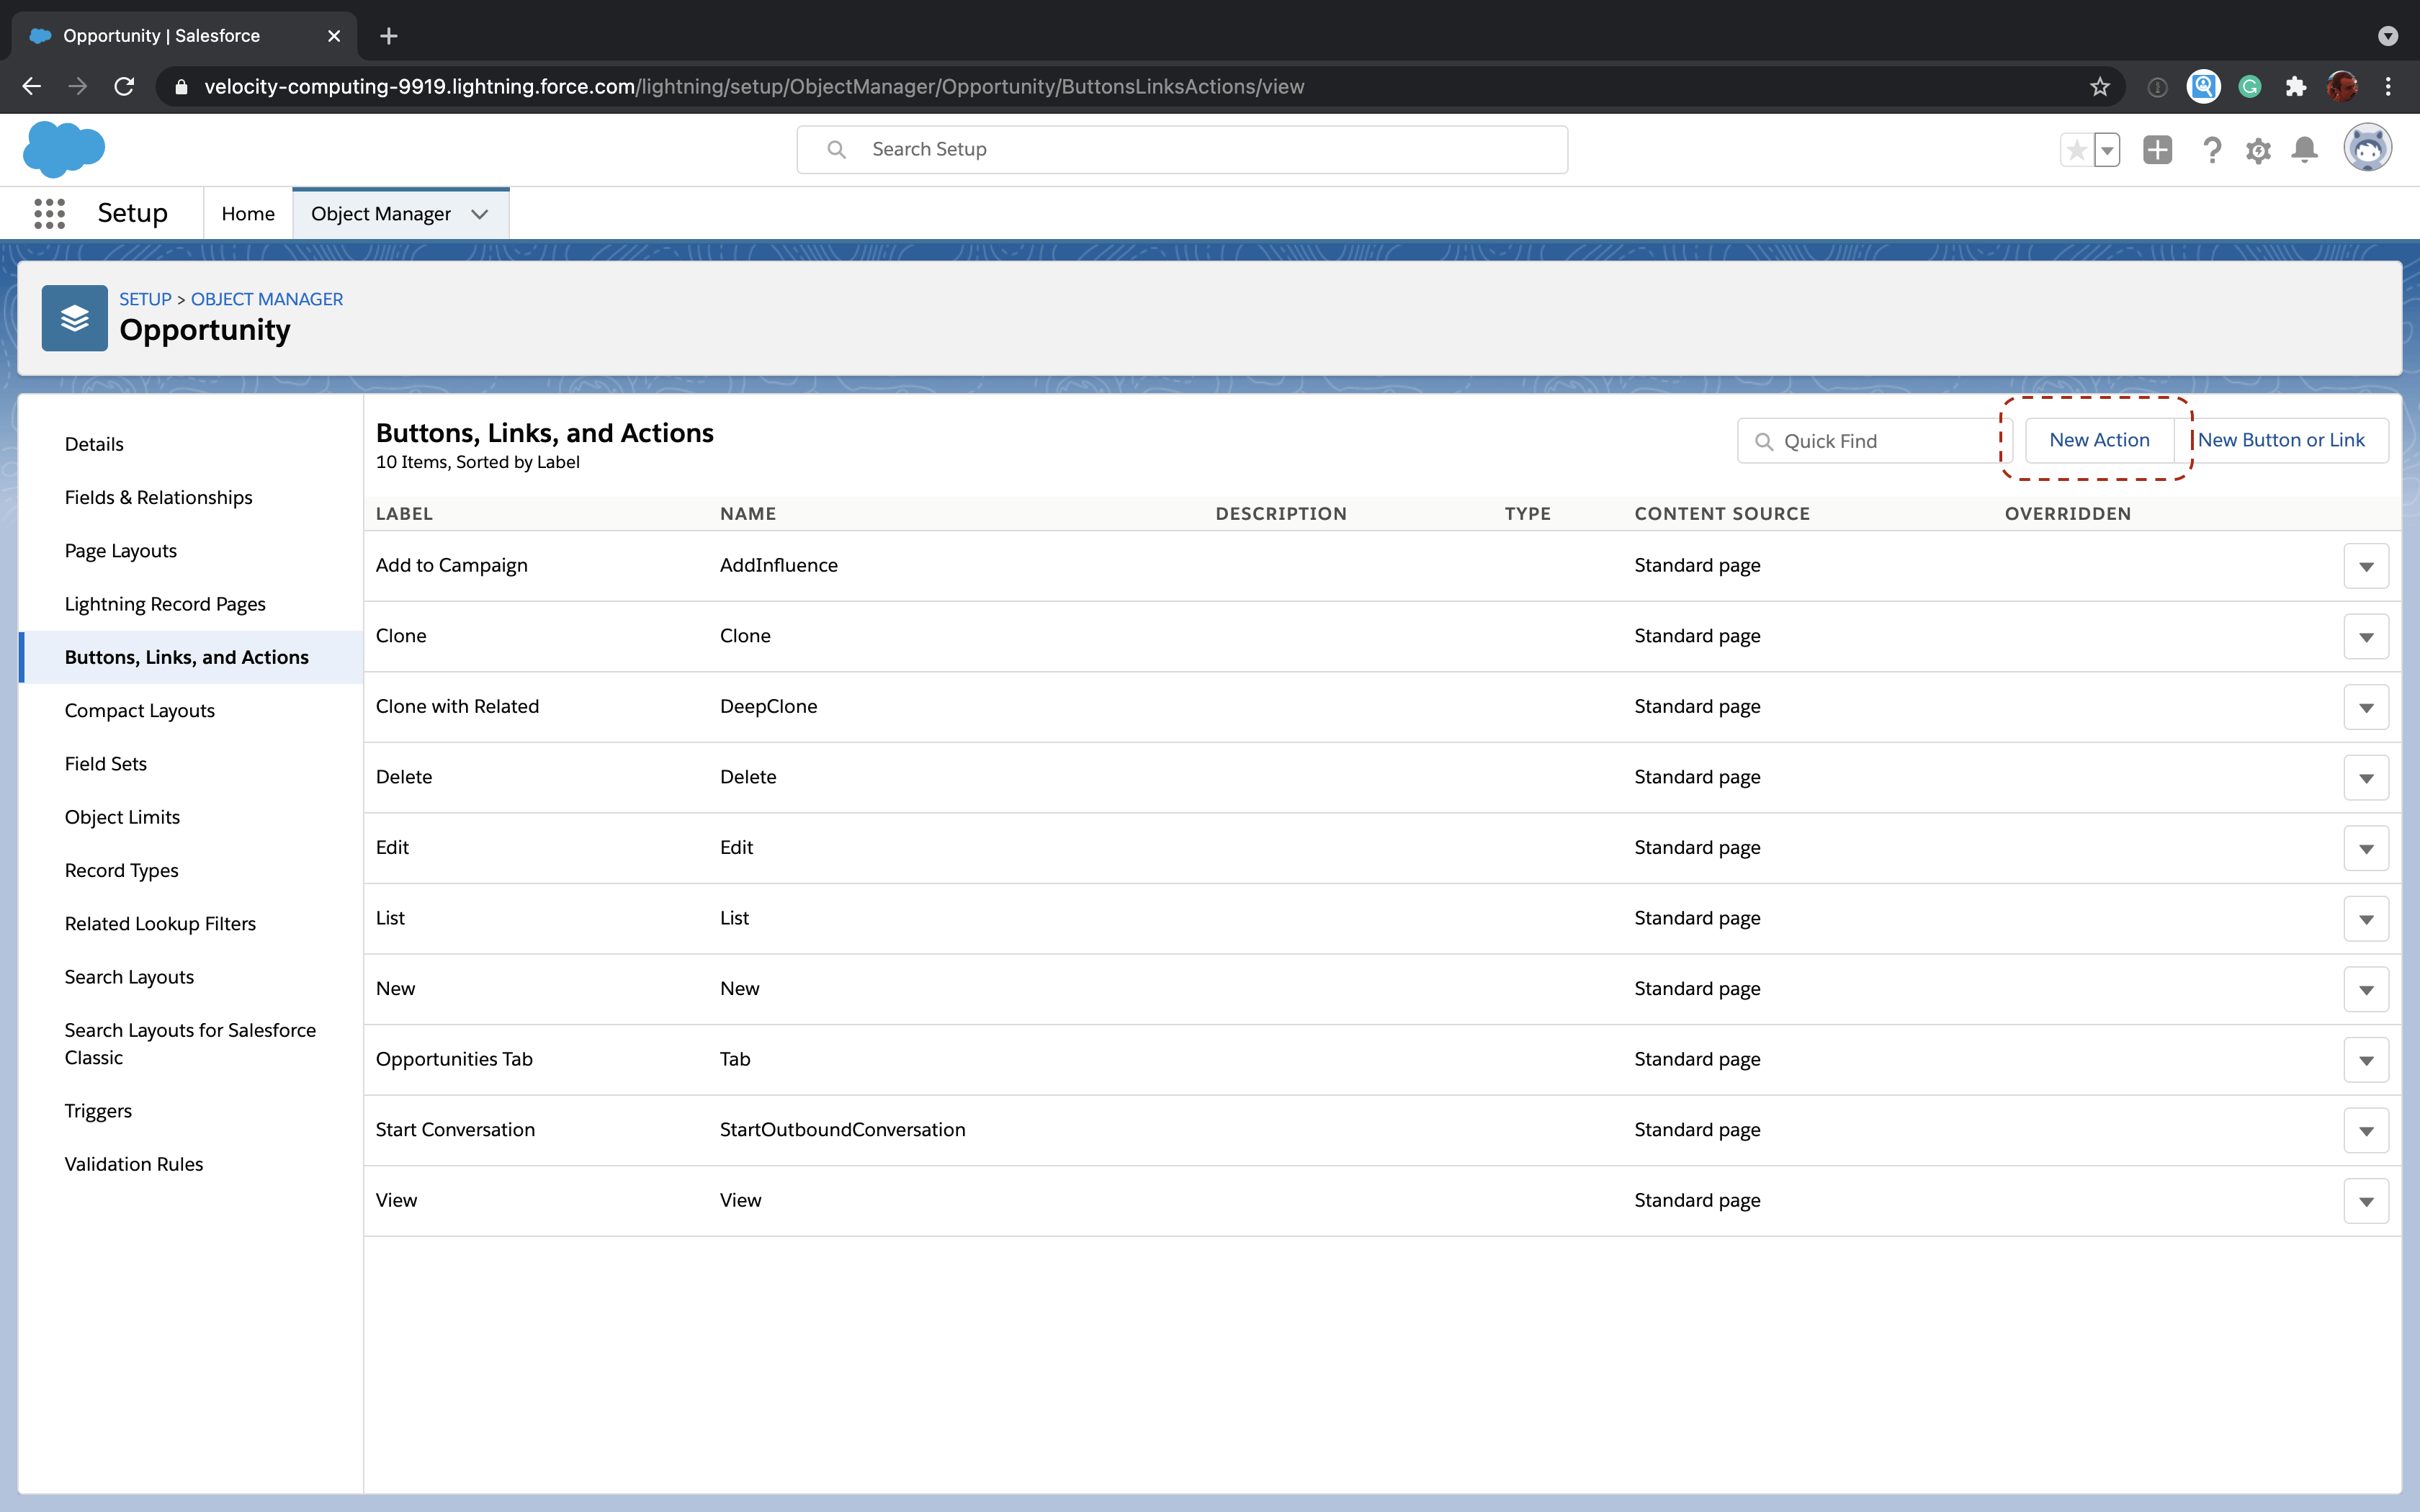Switch to the Home tab in Setup

247,213
